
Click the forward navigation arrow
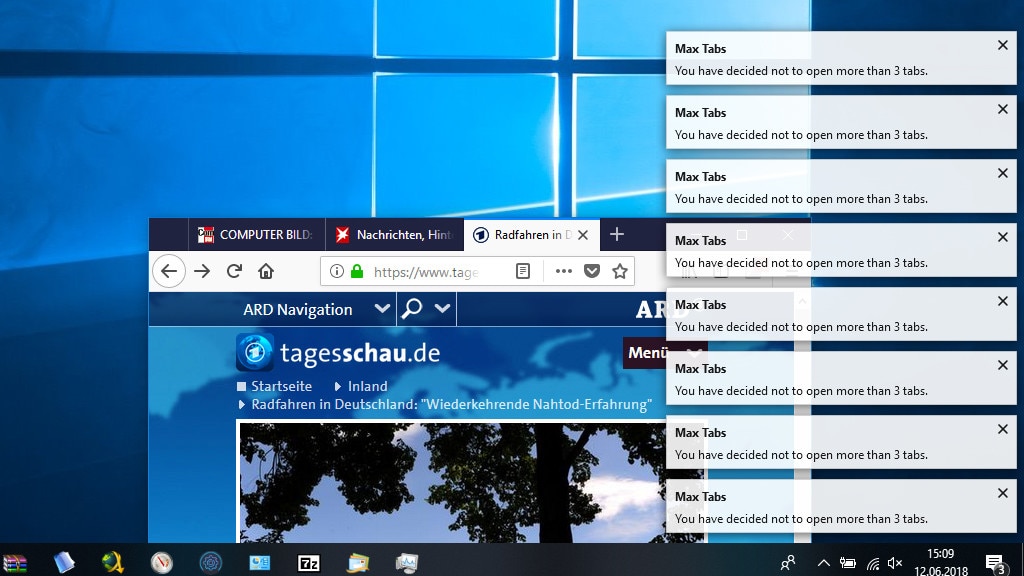(202, 271)
